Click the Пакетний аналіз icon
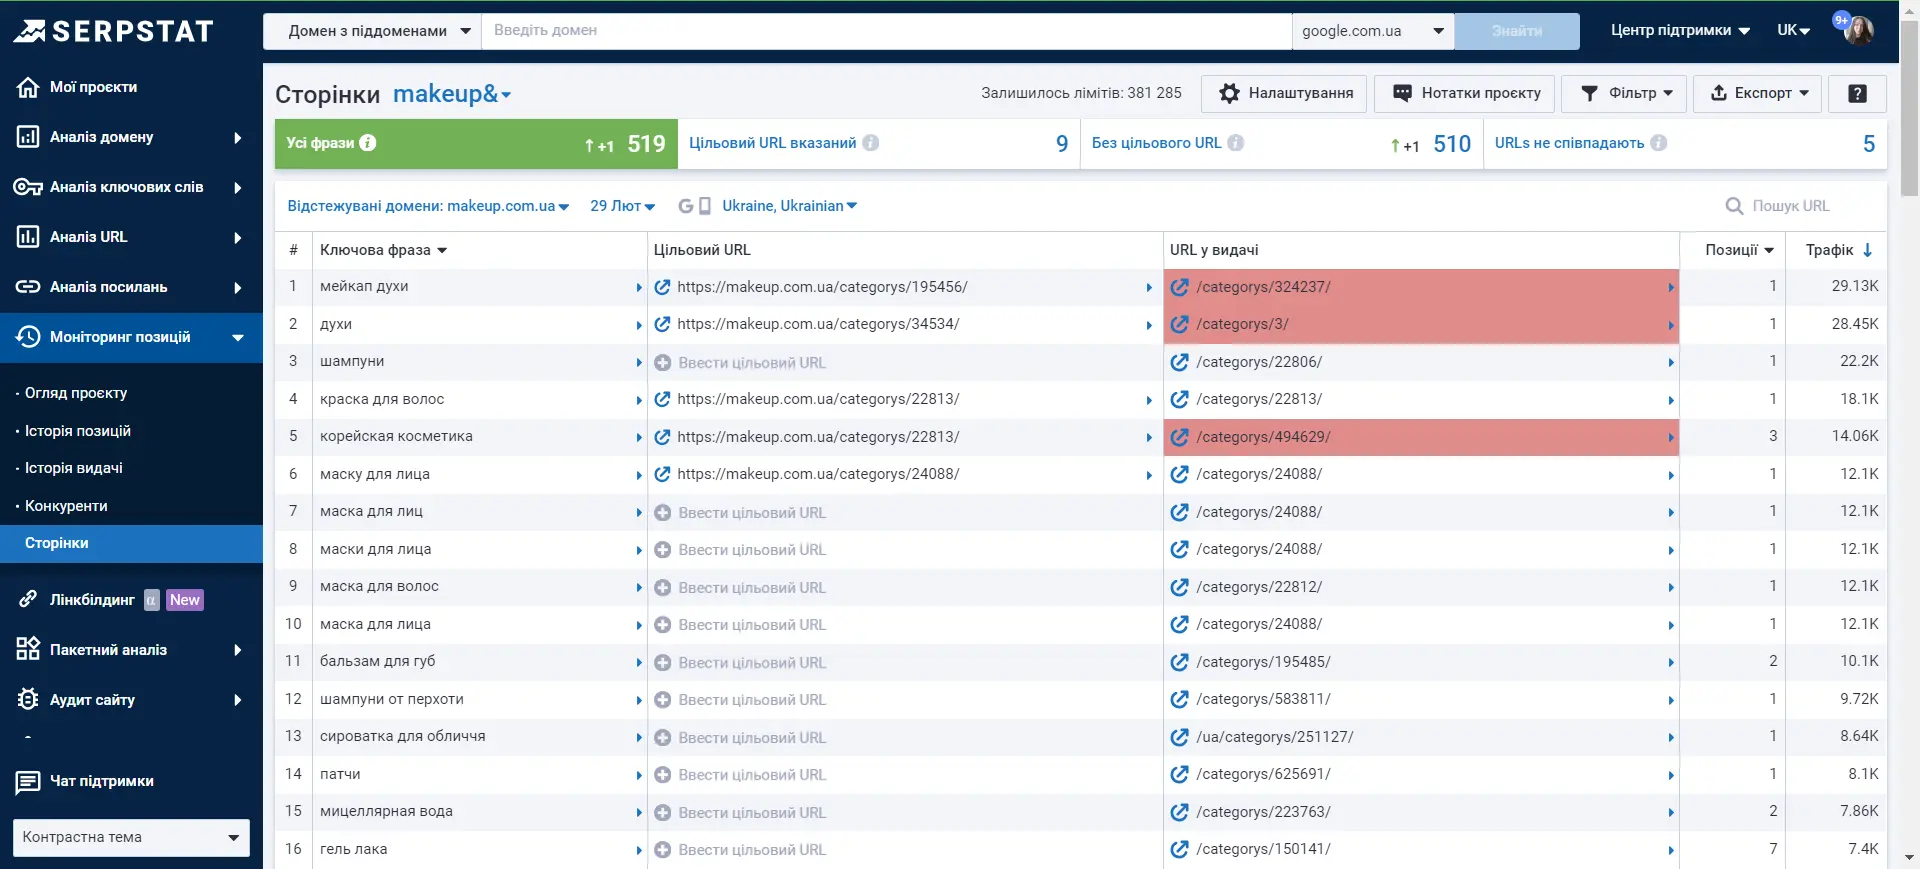The image size is (1920, 869). pyautogui.click(x=28, y=650)
